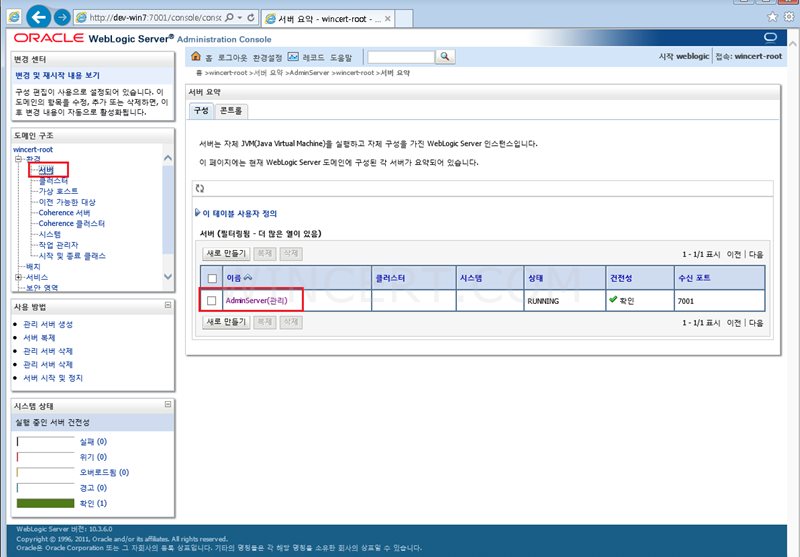Click the favicon on 서버 요약 tab
800x557 pixels.
270,19
